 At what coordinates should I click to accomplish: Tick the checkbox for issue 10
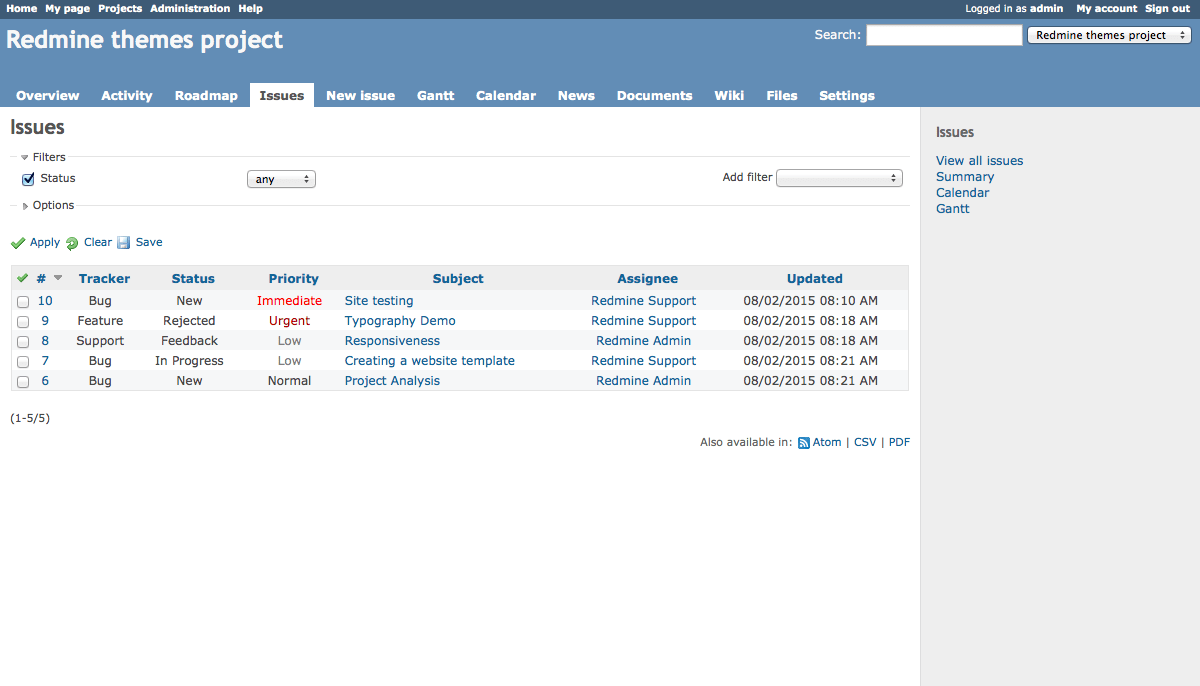point(23,302)
